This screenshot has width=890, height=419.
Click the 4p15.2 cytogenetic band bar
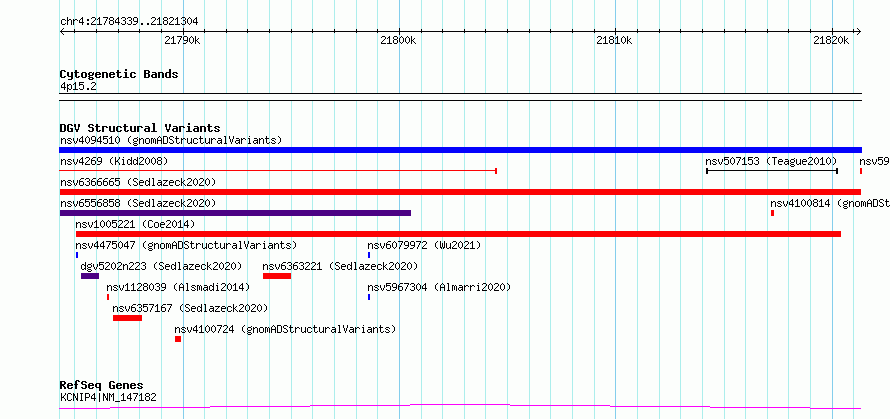click(460, 97)
